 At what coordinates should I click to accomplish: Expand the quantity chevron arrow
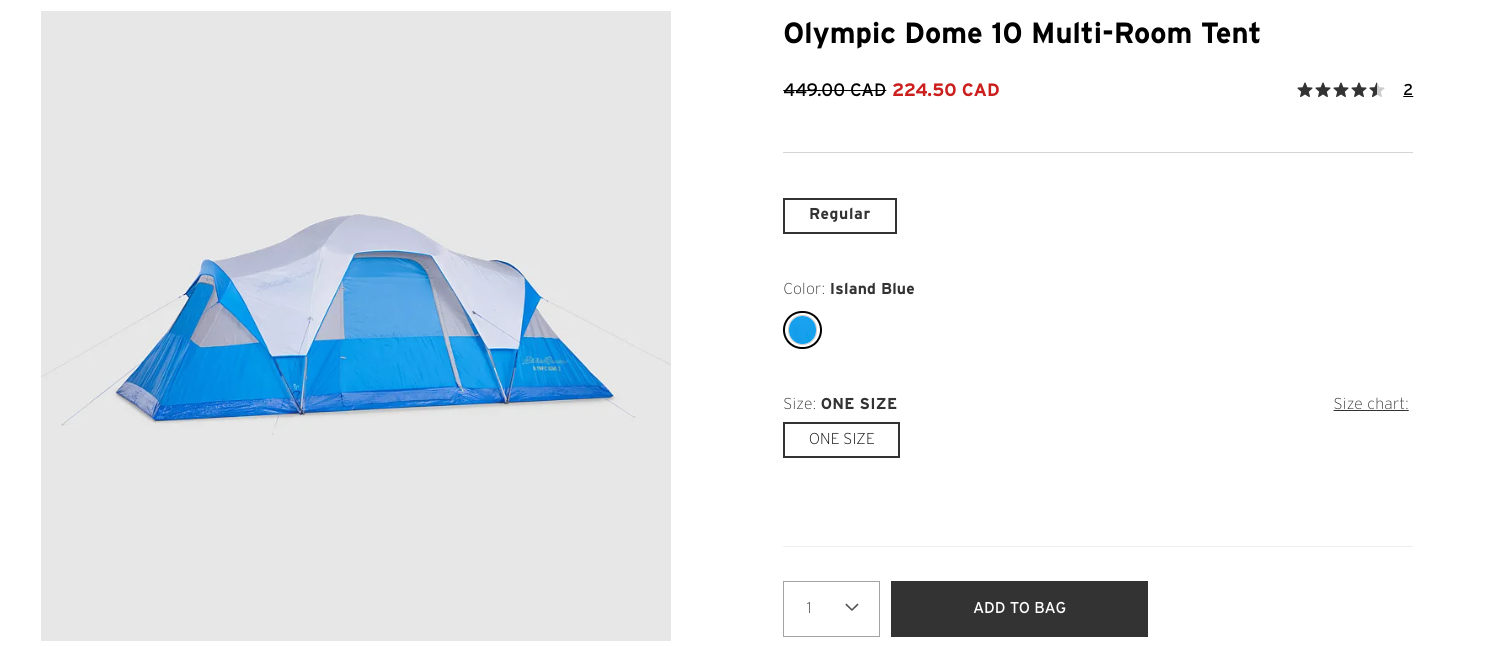click(852, 608)
